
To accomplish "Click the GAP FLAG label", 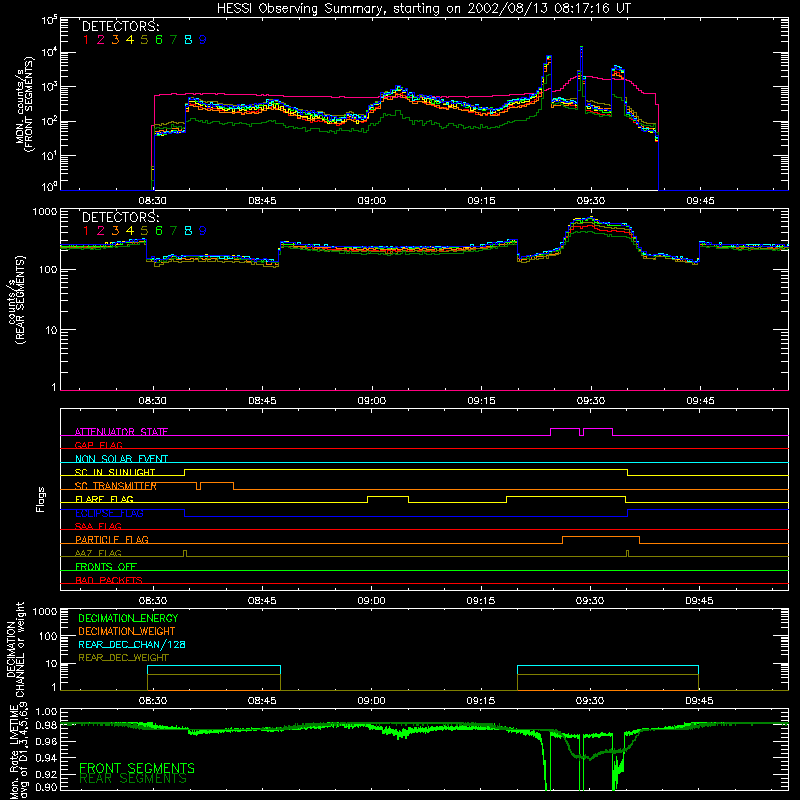I will (x=98, y=445).
